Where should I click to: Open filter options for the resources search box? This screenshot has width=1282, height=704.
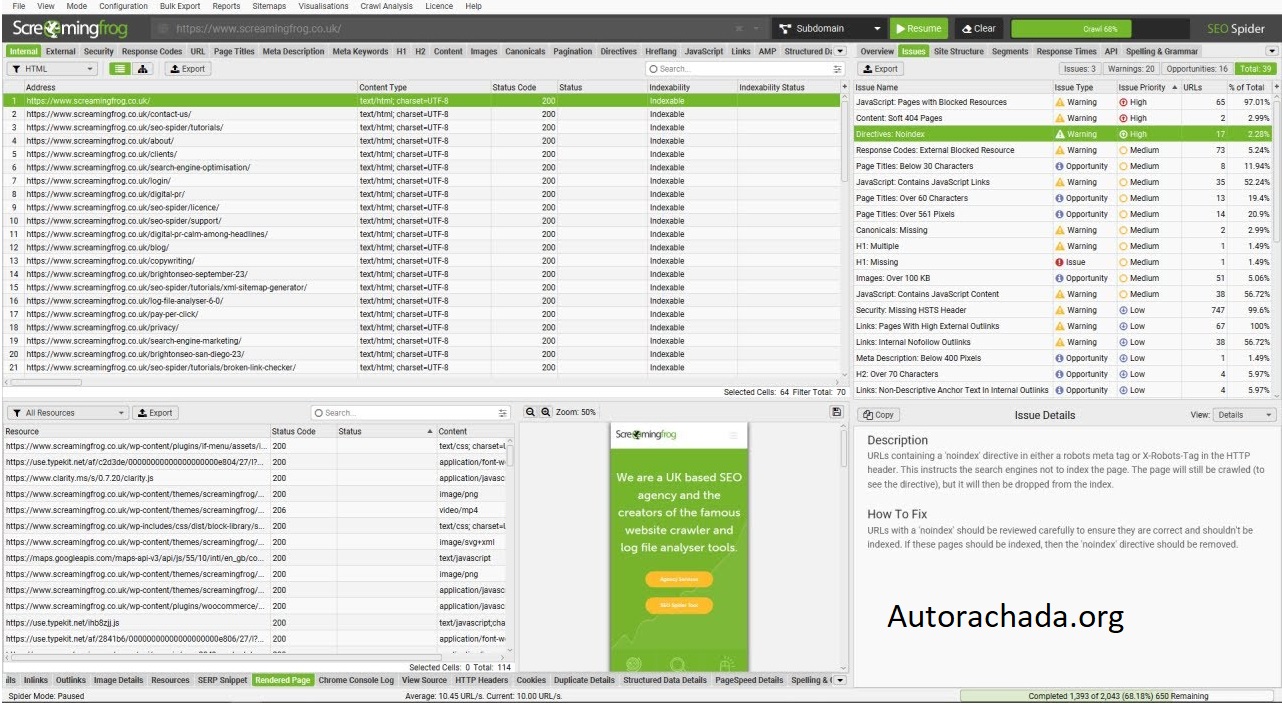click(503, 413)
